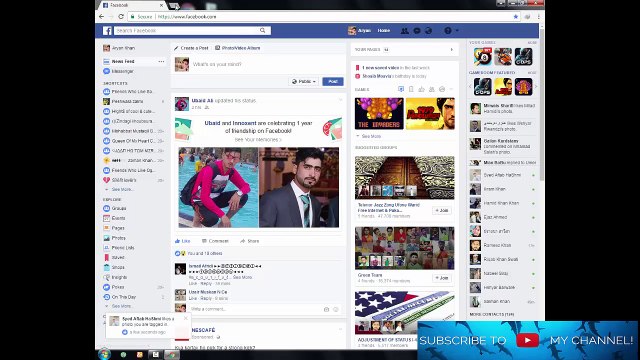Select Create a Post tab
Screen dimensions: 640x360
(191, 48)
